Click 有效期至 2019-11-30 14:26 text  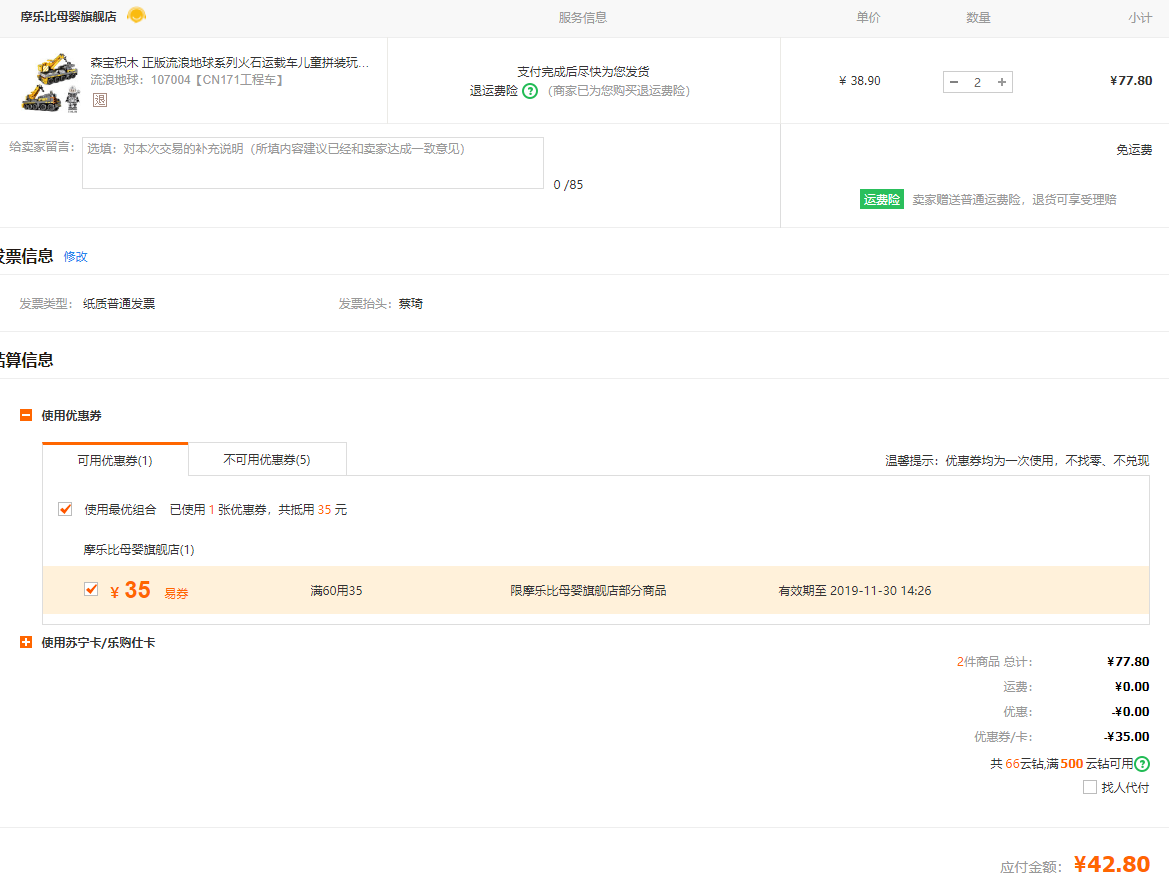coord(855,591)
